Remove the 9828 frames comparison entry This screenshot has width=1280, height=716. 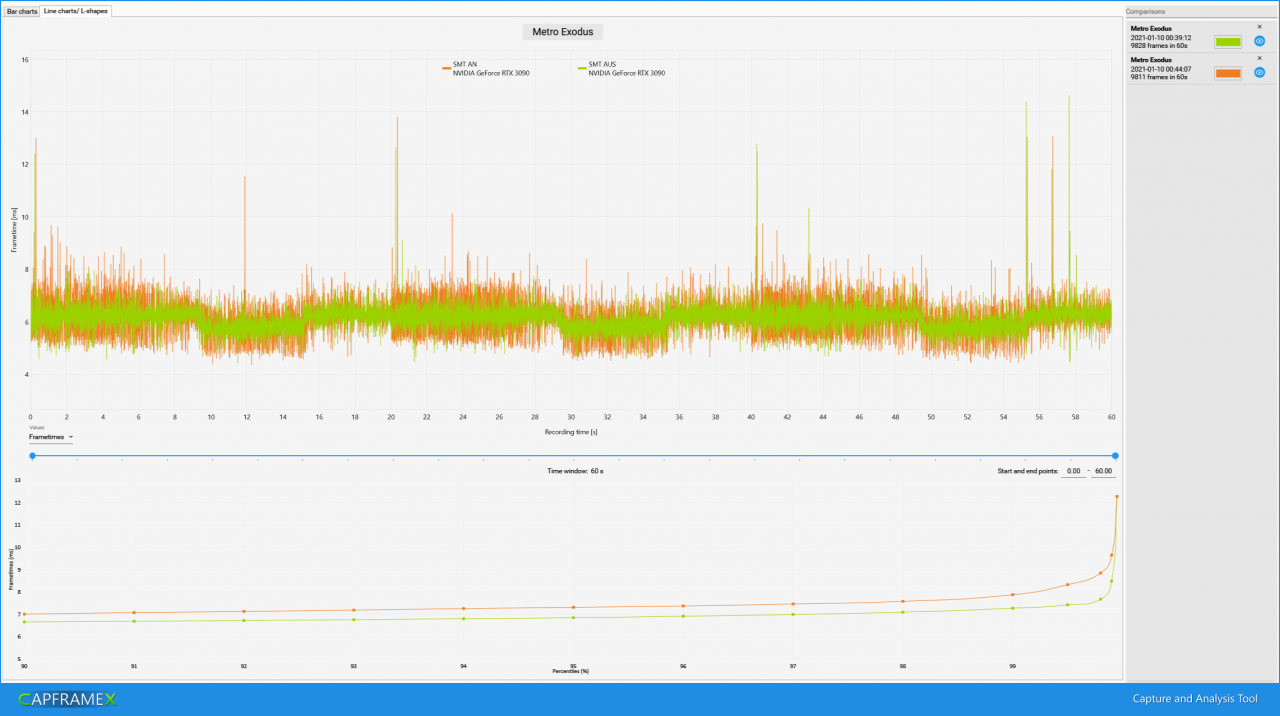pyautogui.click(x=1259, y=27)
